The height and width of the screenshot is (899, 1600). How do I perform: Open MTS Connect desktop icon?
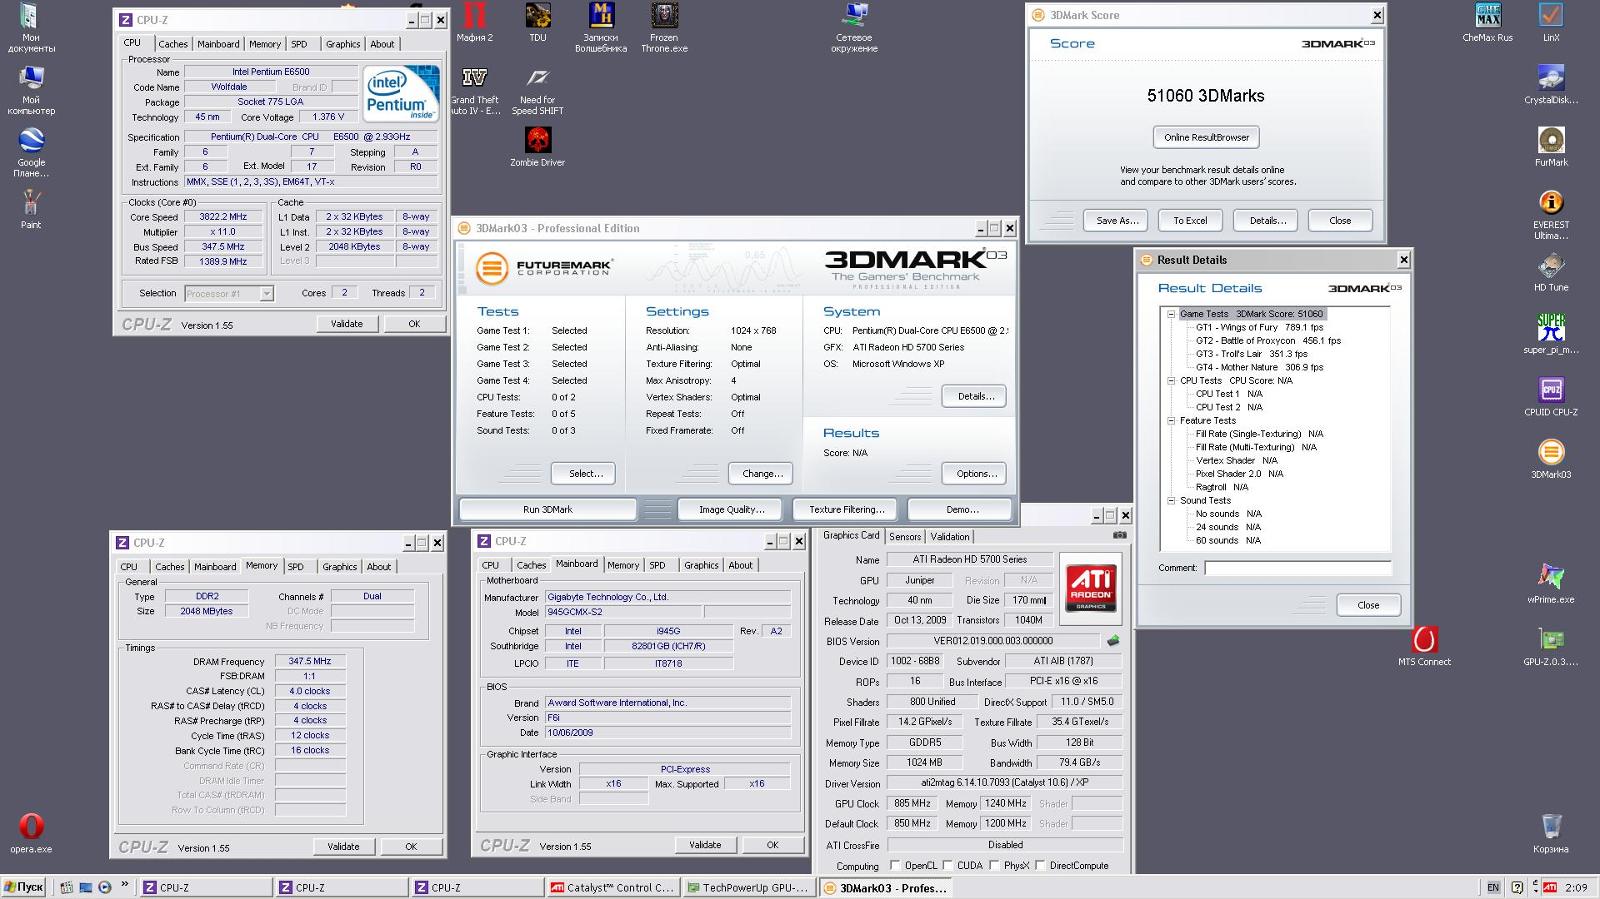coord(1424,646)
